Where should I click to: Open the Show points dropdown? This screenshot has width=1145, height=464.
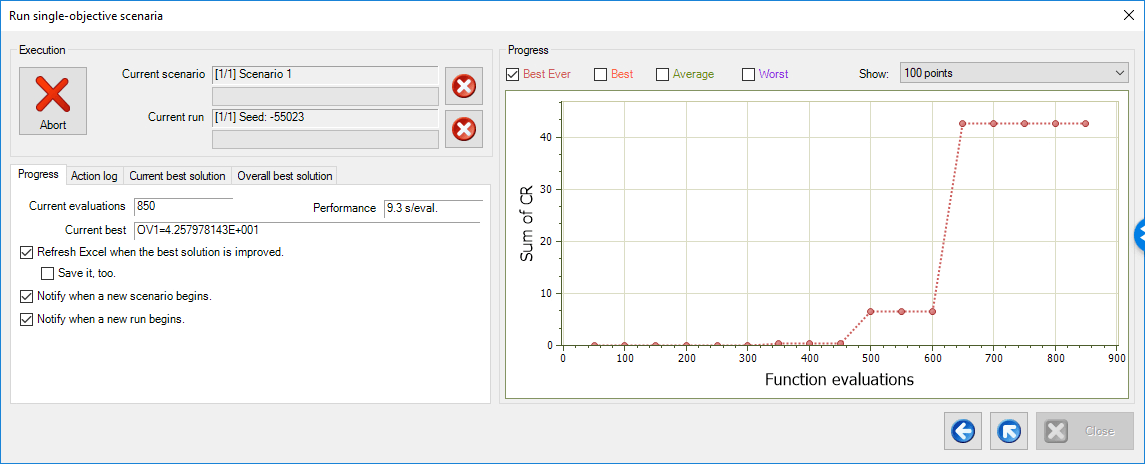(x=1012, y=73)
